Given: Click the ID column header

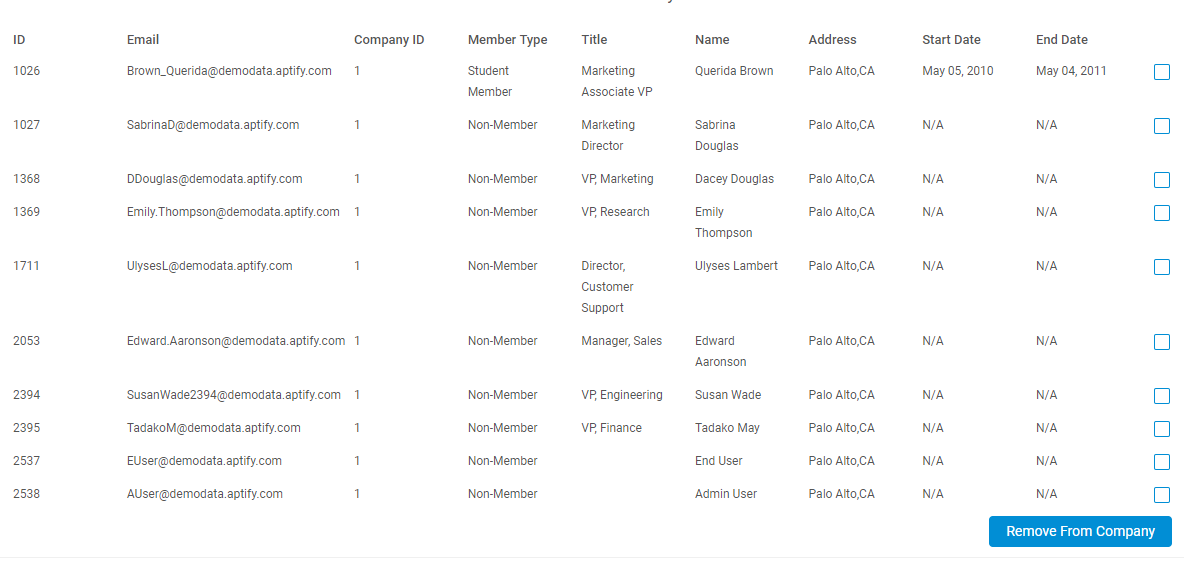Looking at the screenshot, I should click(x=20, y=40).
